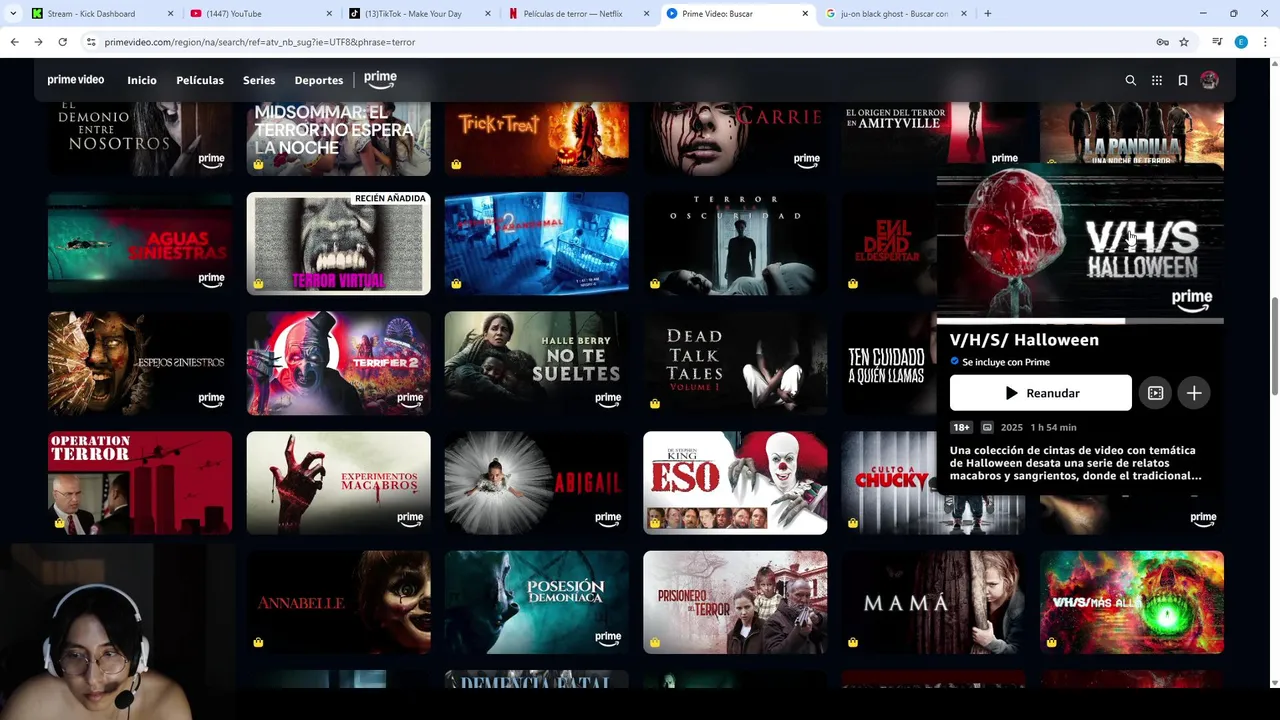This screenshot has height=720, width=1280.
Task: Open the Operation Terror thumbnail
Action: (140, 483)
